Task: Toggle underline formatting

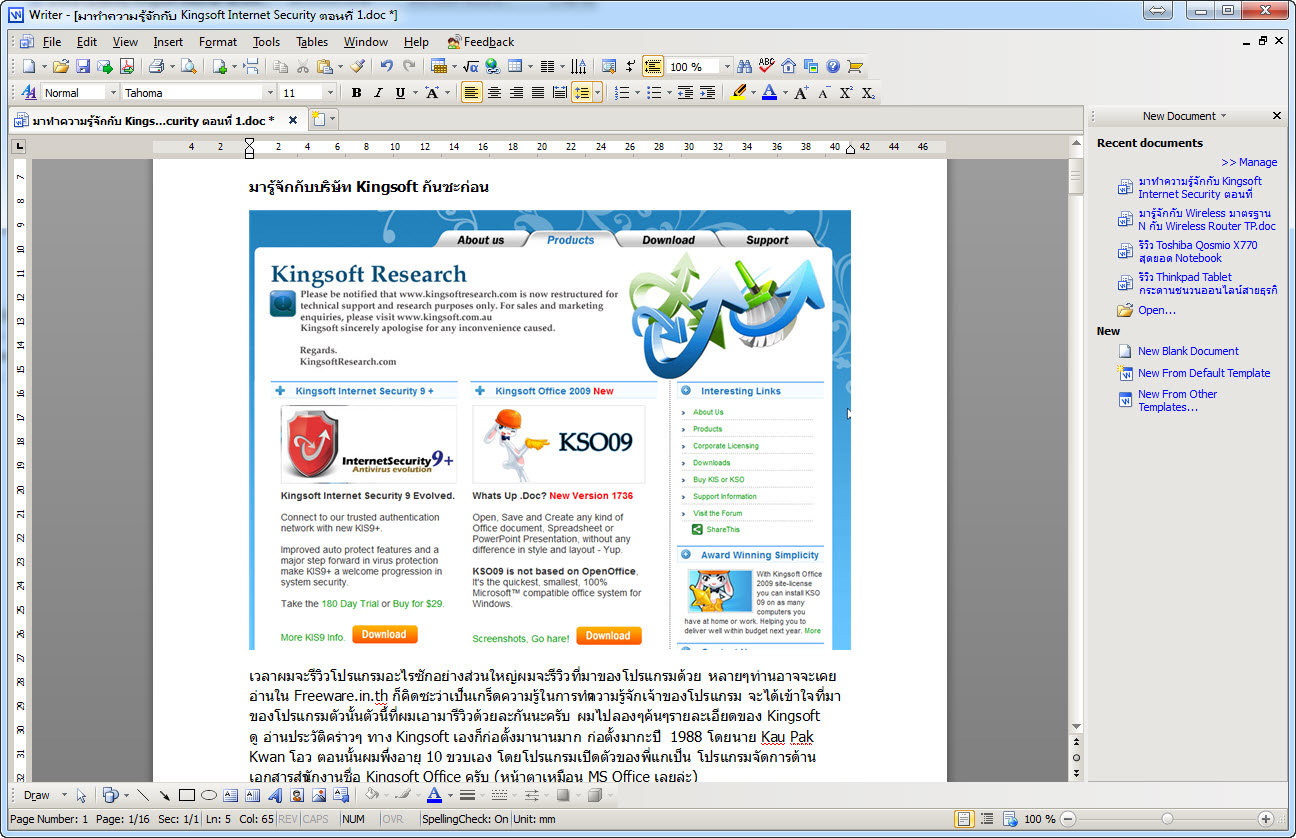Action: click(x=400, y=93)
